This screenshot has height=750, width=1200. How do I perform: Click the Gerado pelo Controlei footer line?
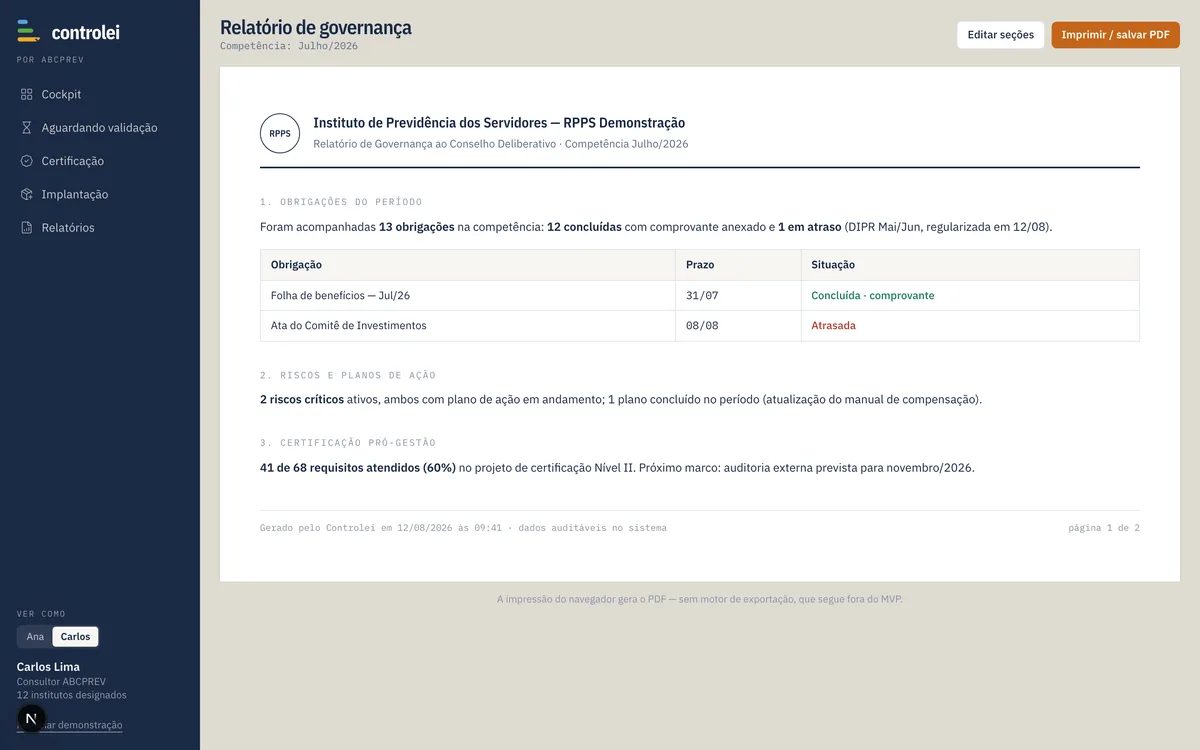[463, 528]
